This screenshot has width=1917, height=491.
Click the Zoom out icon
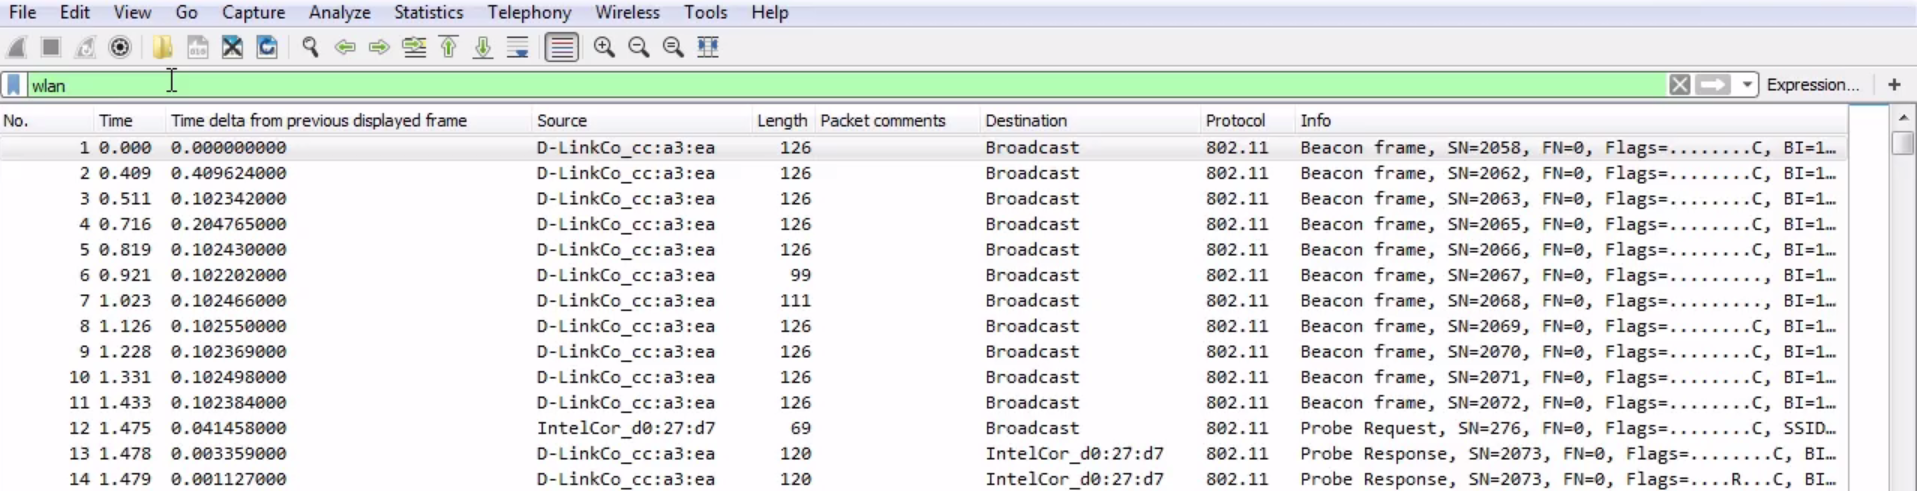point(638,47)
